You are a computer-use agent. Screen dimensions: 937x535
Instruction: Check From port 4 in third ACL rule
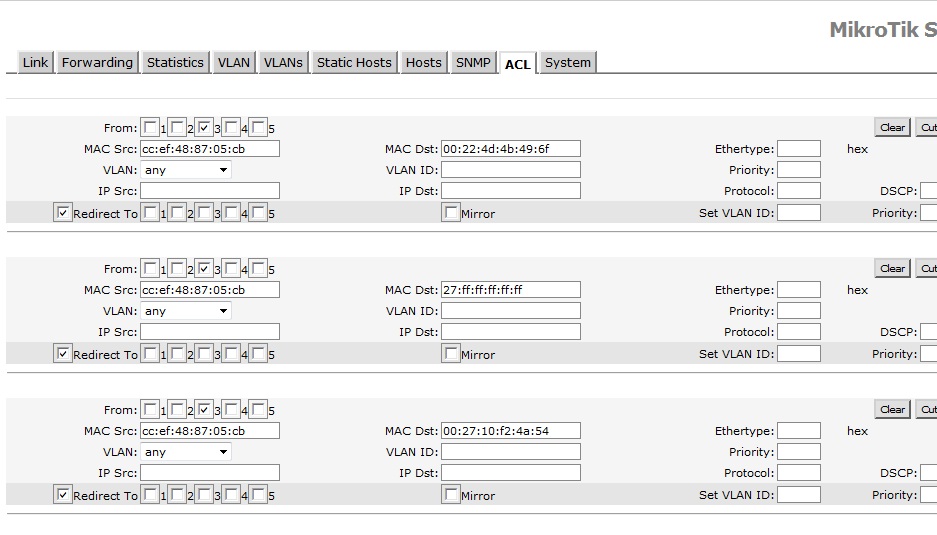click(x=231, y=409)
